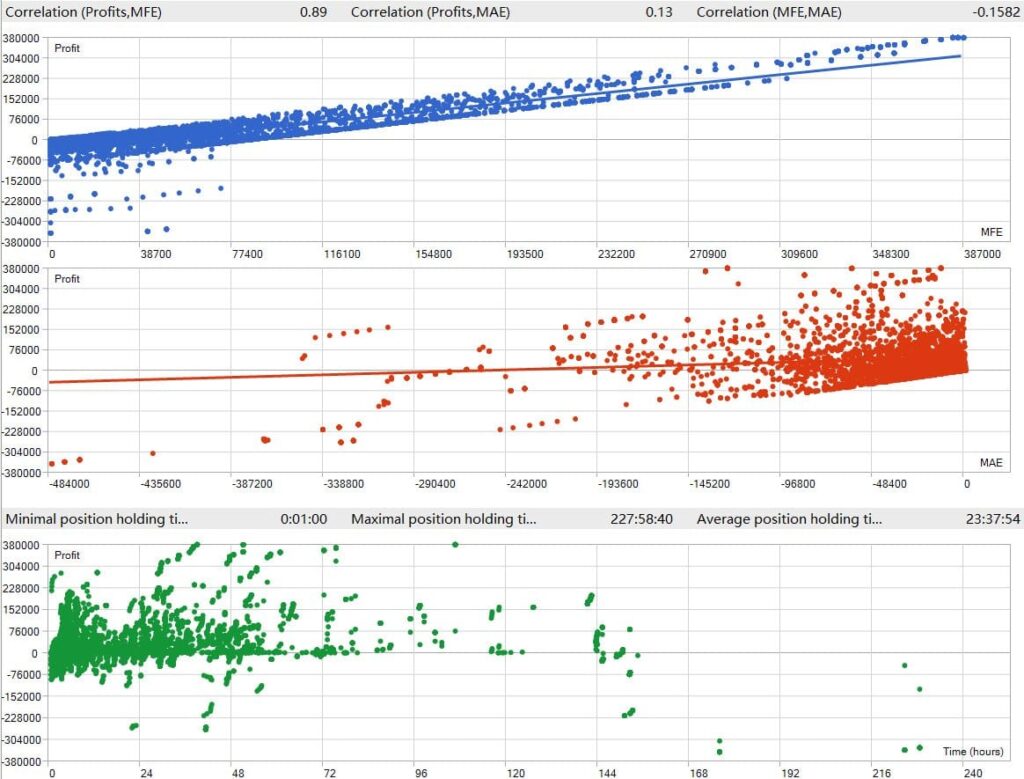Select the 23:37:54 average holding value
Image resolution: width=1024 pixels, height=779 pixels.
[x=988, y=520]
